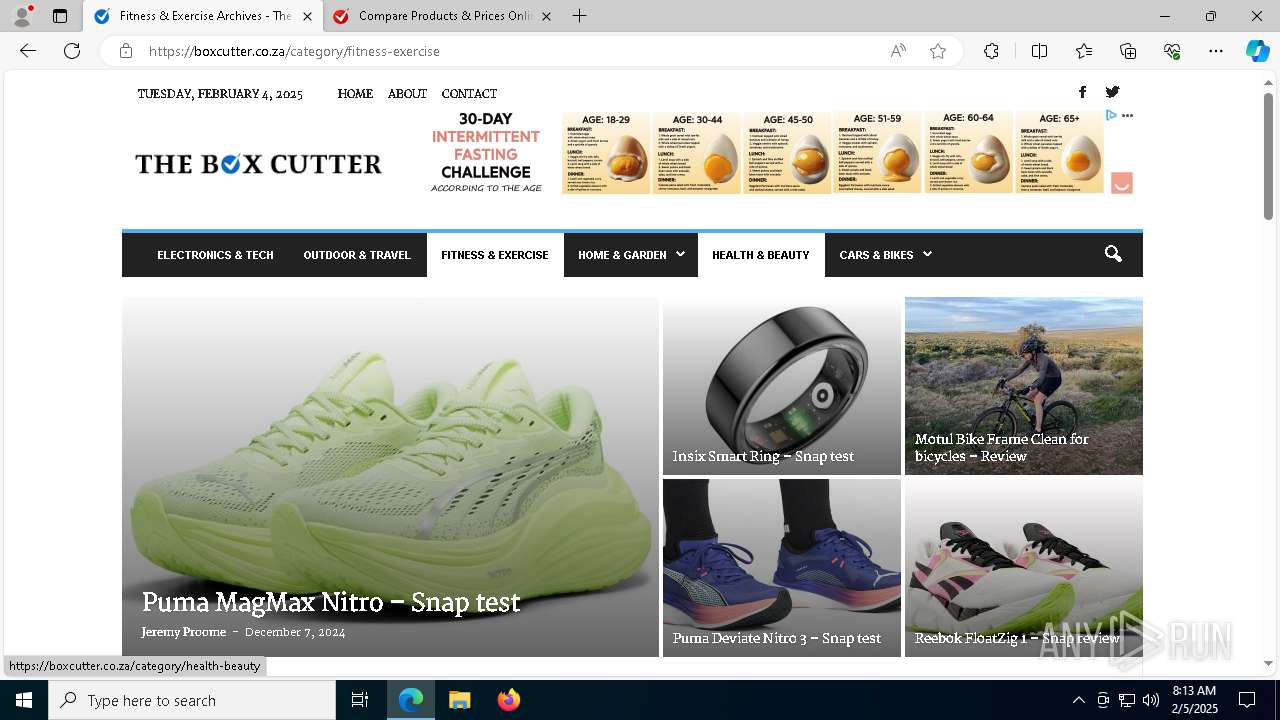
Task: Open the Puma MagMax Nitro article
Action: 331,602
